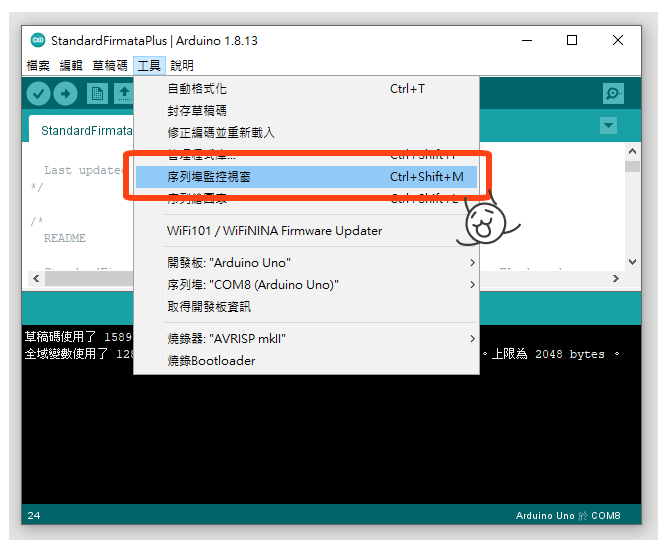Screen dimensions: 668x551
Task: Switch to the StandardFirmata sketch tab
Action: (81, 129)
